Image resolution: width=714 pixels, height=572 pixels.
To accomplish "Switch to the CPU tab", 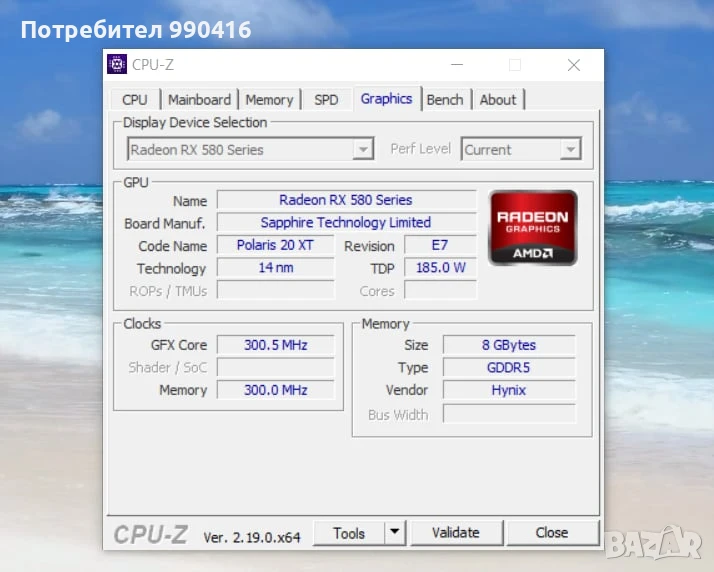I will tap(135, 99).
